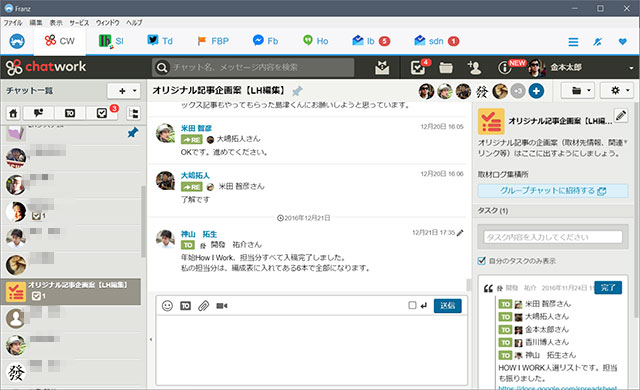640x390 pixels.
Task: Click the plus button to create new chat
Action: (124, 91)
